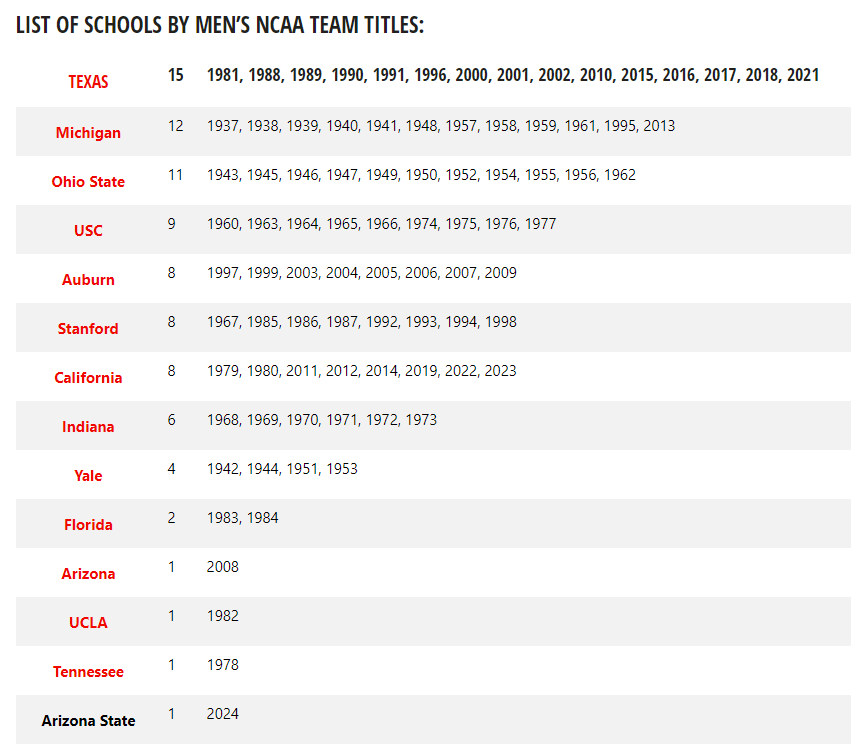Open the Indiana link

tap(88, 427)
